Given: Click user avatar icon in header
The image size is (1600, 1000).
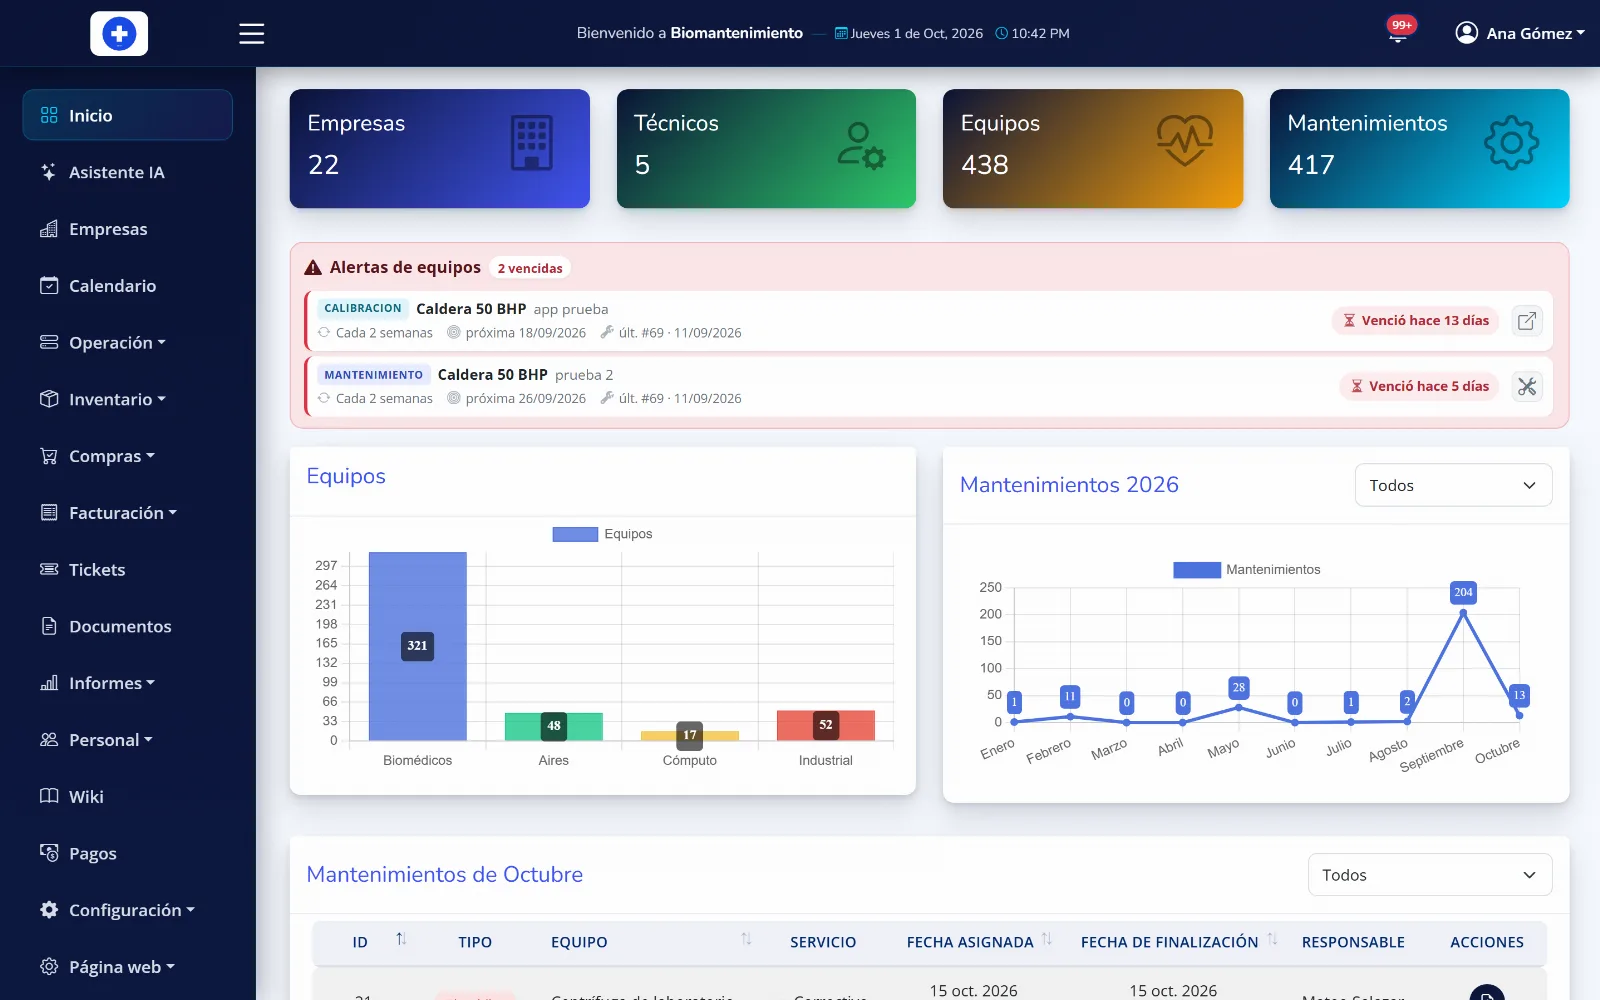Looking at the screenshot, I should click(1467, 33).
